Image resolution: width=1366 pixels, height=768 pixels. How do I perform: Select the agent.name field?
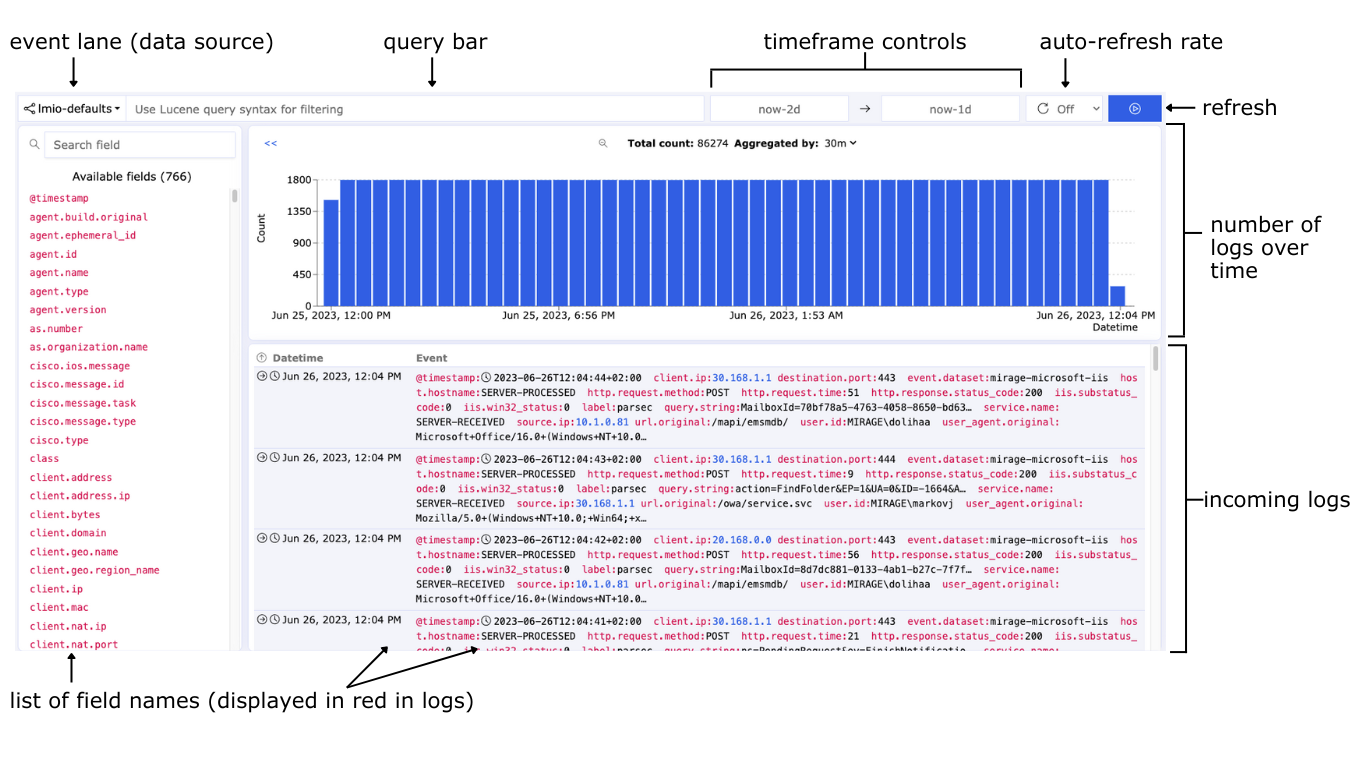point(59,273)
